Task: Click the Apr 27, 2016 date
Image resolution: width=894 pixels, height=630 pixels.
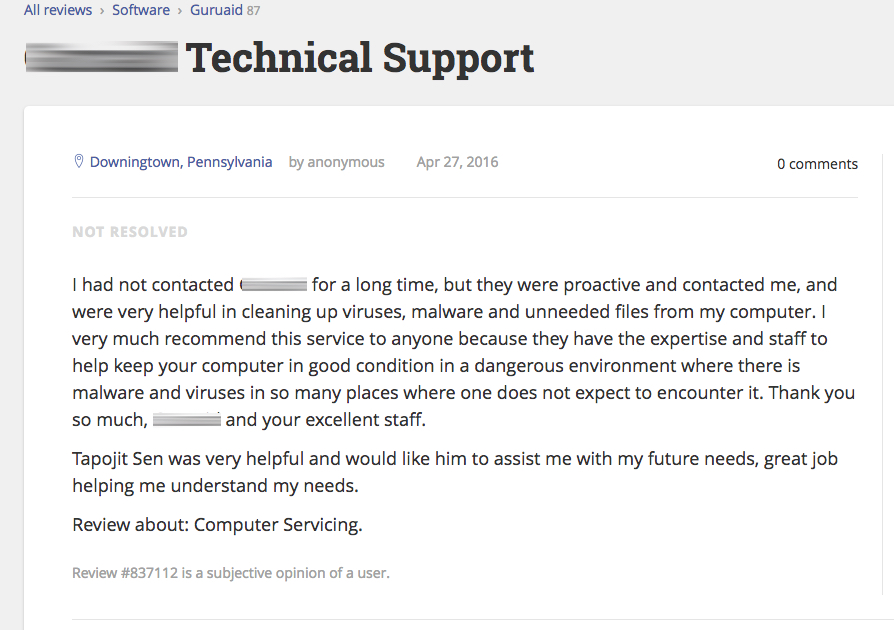Action: click(457, 162)
